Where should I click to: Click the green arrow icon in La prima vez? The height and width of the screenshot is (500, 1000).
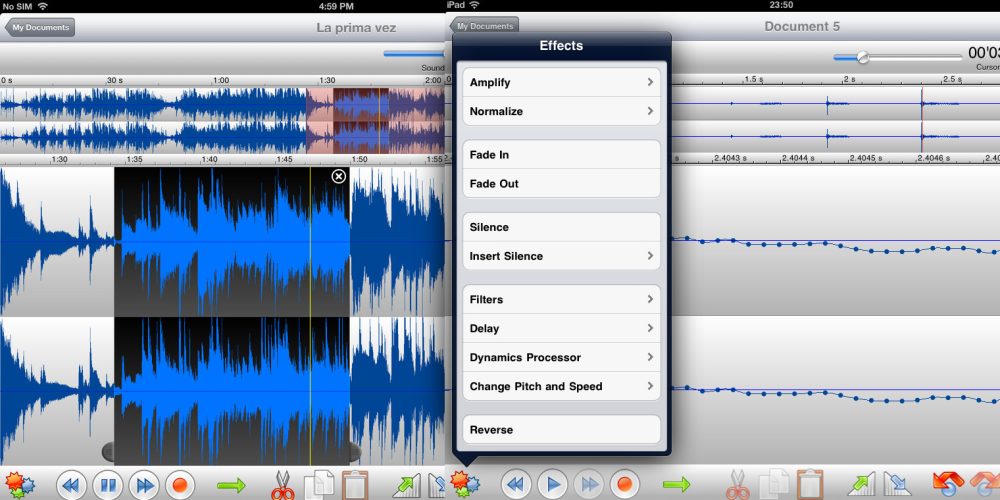[231, 486]
